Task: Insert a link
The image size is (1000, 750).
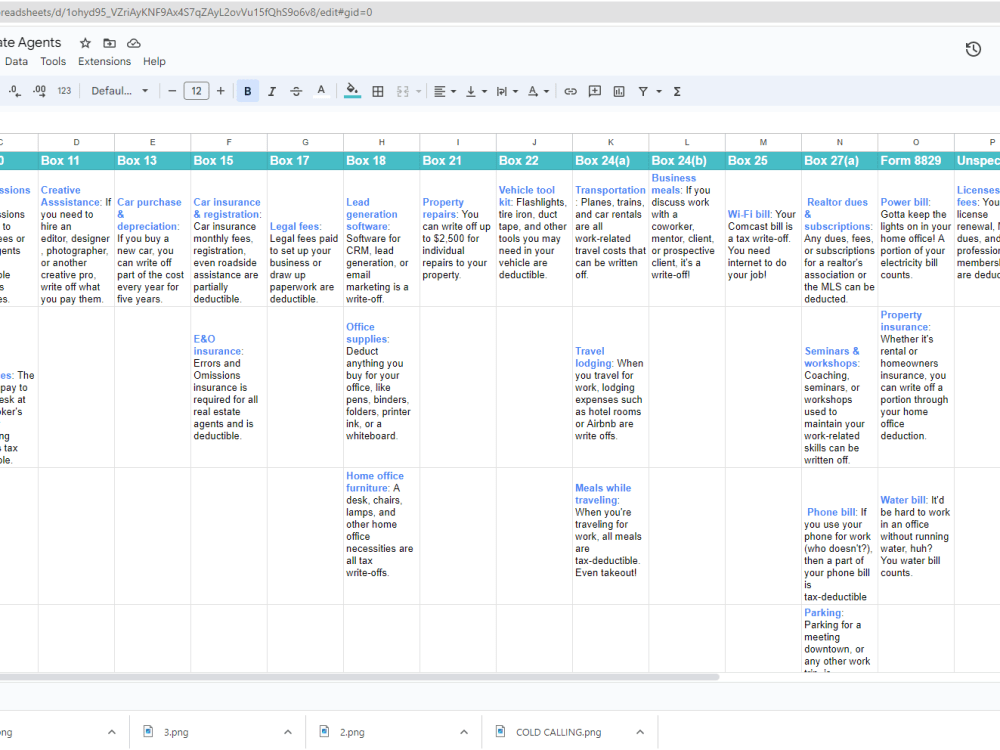Action: [570, 91]
